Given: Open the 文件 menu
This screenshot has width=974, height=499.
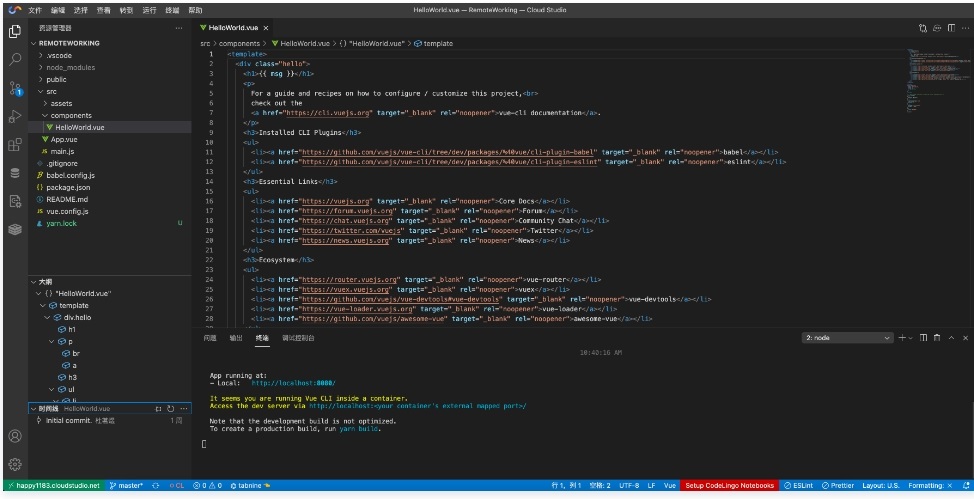Looking at the screenshot, I should click(35, 11).
